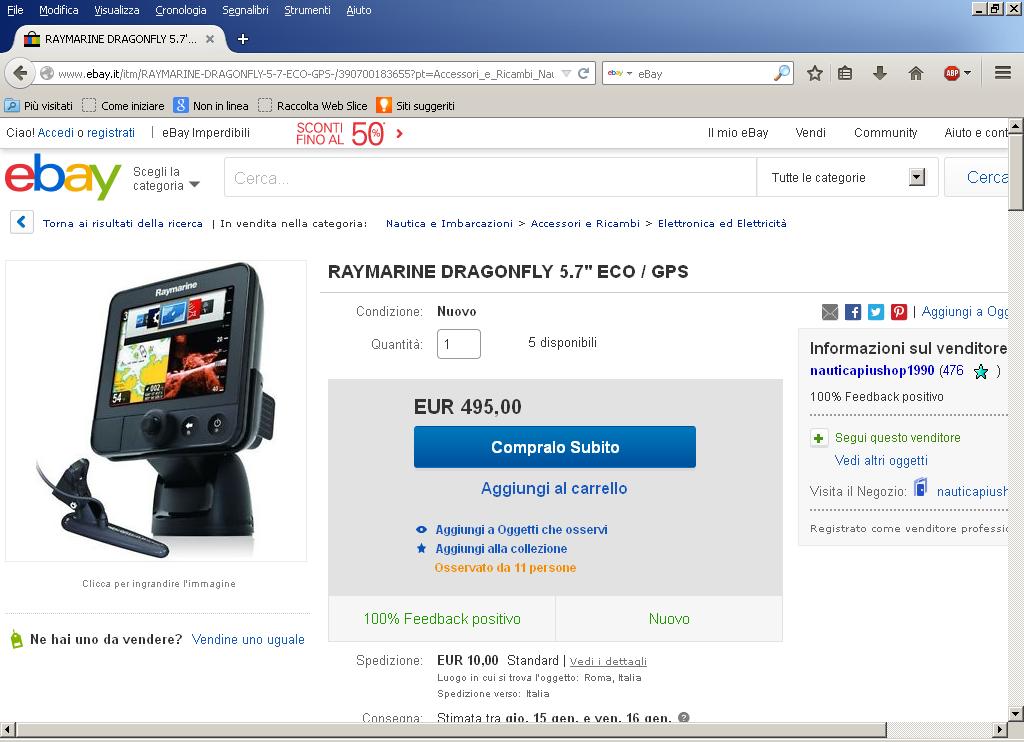The image size is (1024, 742).
Task: Click the eBay Cerca search field
Action: 490,177
